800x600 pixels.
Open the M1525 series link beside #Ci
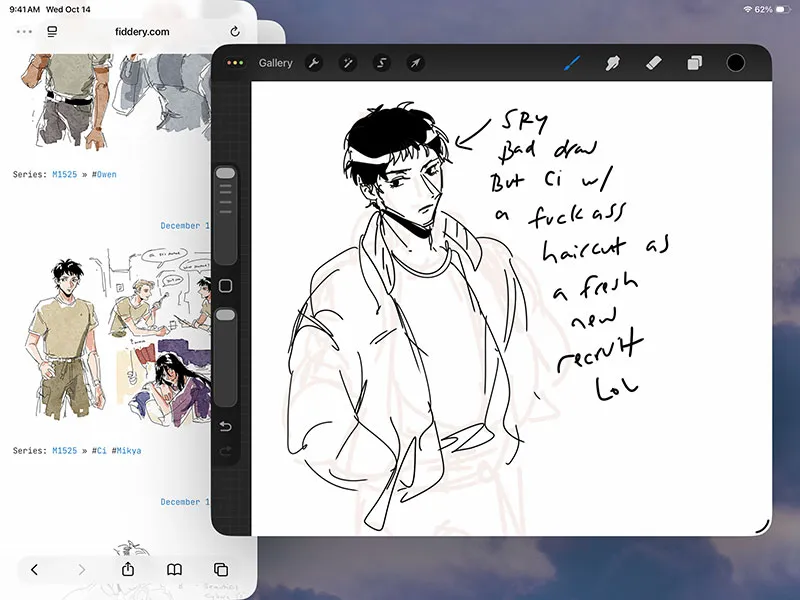coord(65,451)
